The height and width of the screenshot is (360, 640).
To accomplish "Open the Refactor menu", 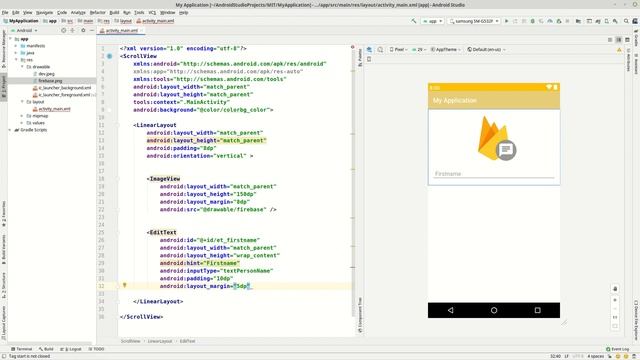I will pyautogui.click(x=97, y=13).
